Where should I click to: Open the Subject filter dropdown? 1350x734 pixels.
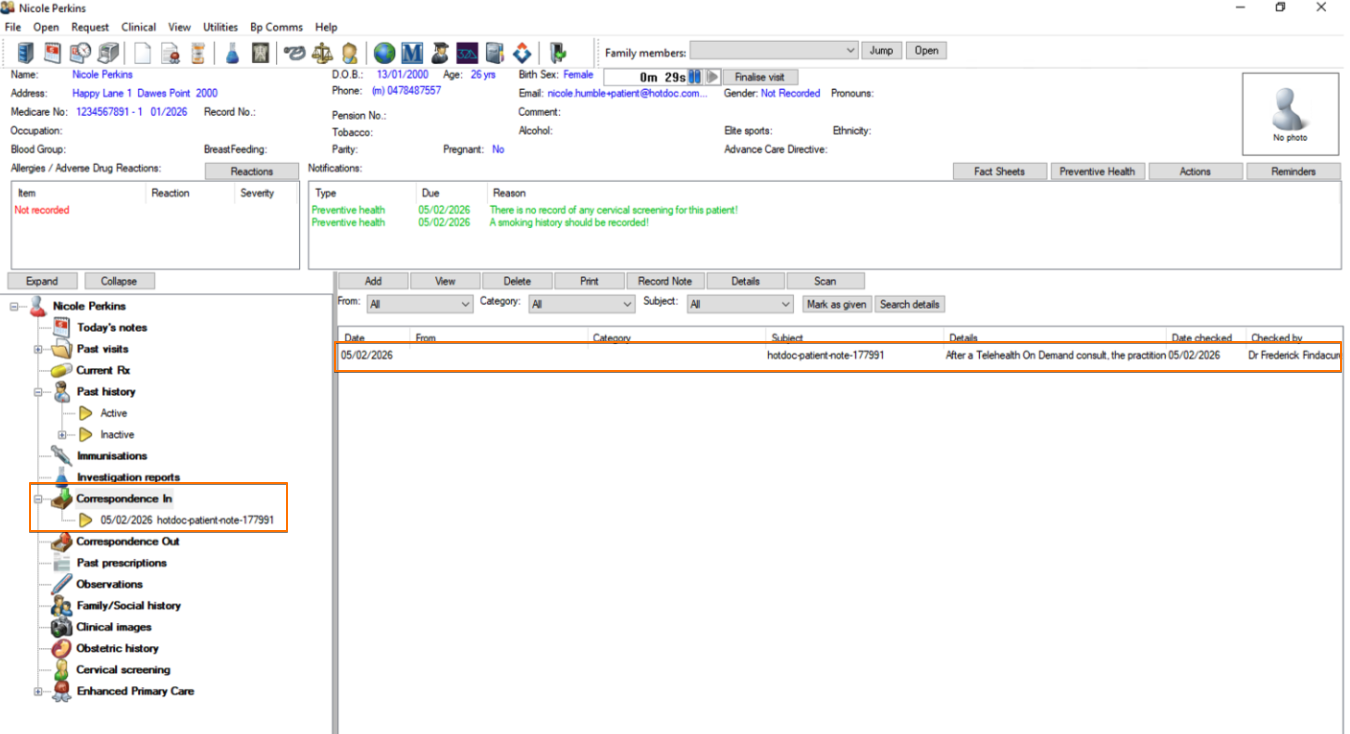tap(741, 304)
